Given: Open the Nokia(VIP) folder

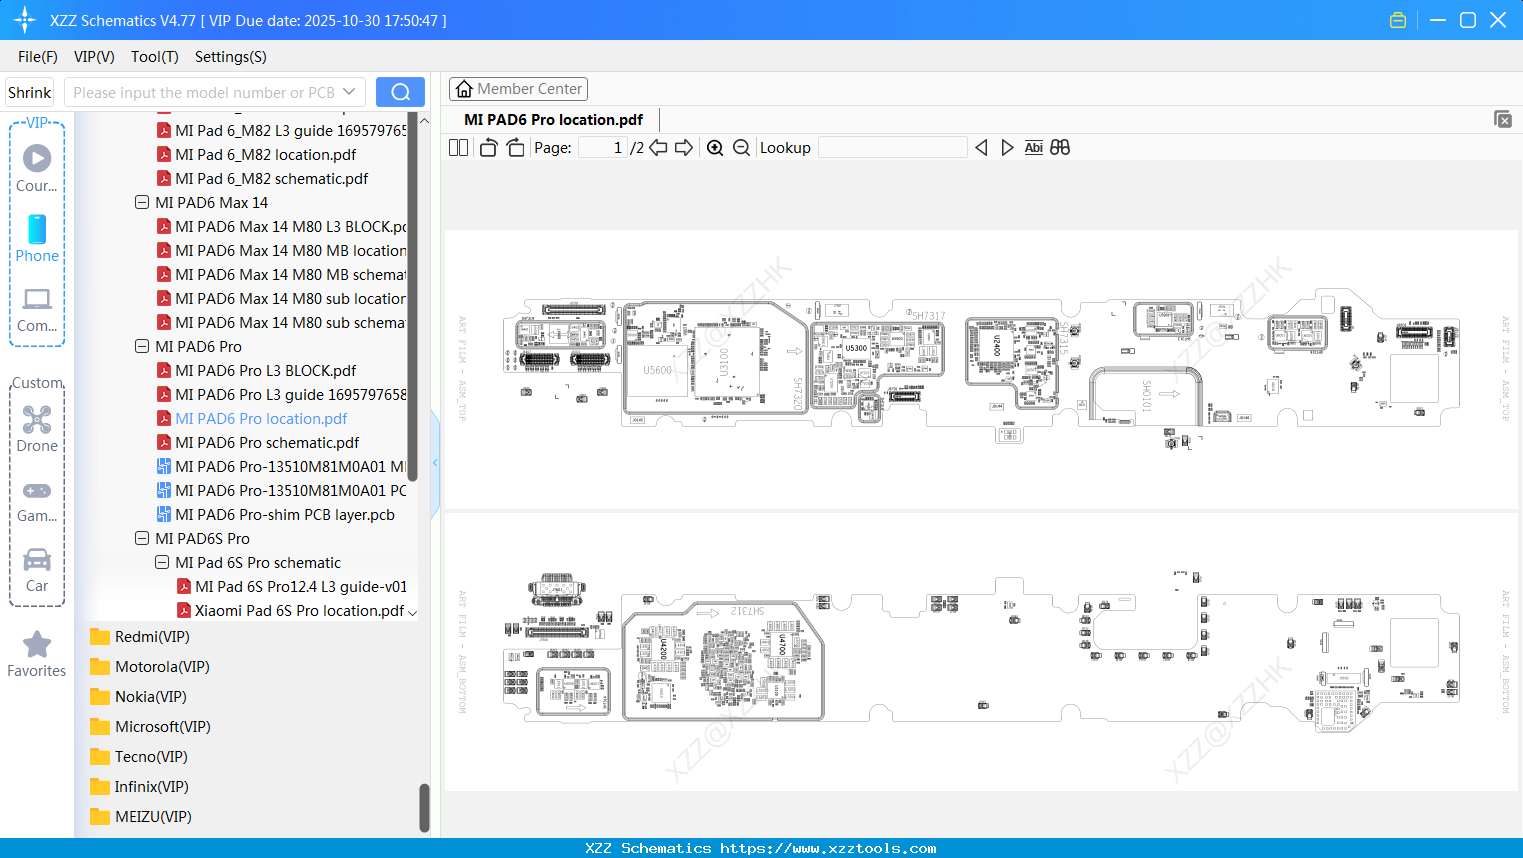Looking at the screenshot, I should tap(150, 696).
